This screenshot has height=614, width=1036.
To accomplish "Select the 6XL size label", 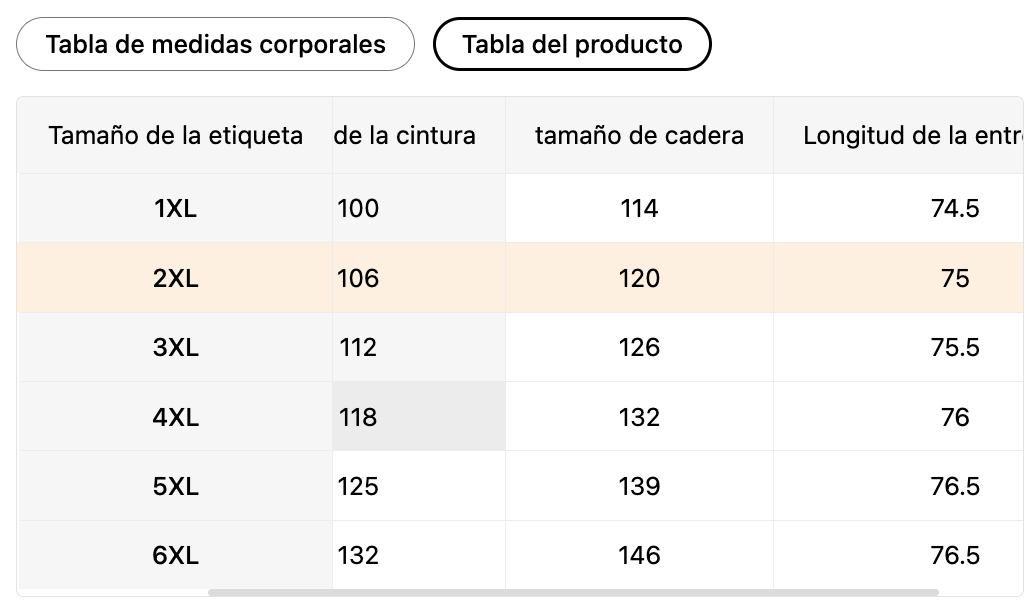I will point(175,555).
